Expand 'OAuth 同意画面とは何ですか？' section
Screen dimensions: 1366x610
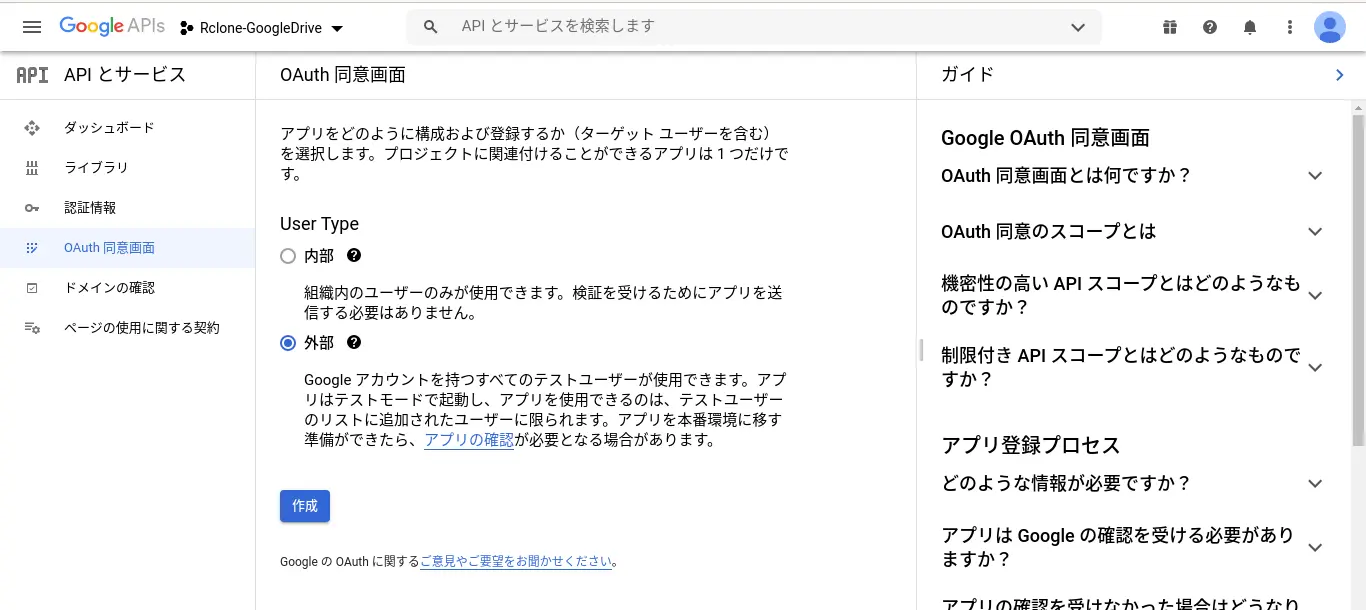click(1132, 176)
